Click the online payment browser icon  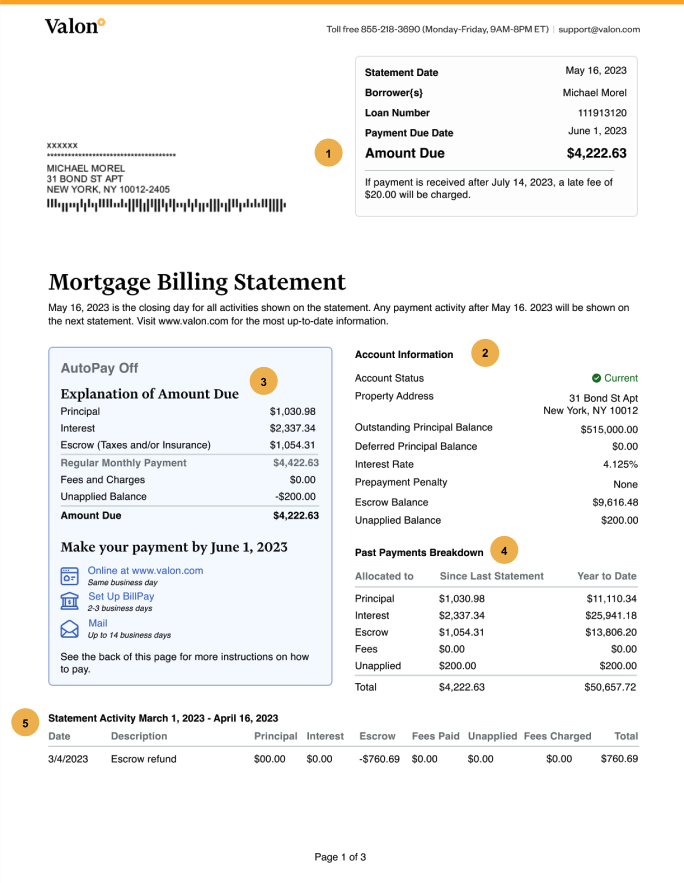70,575
